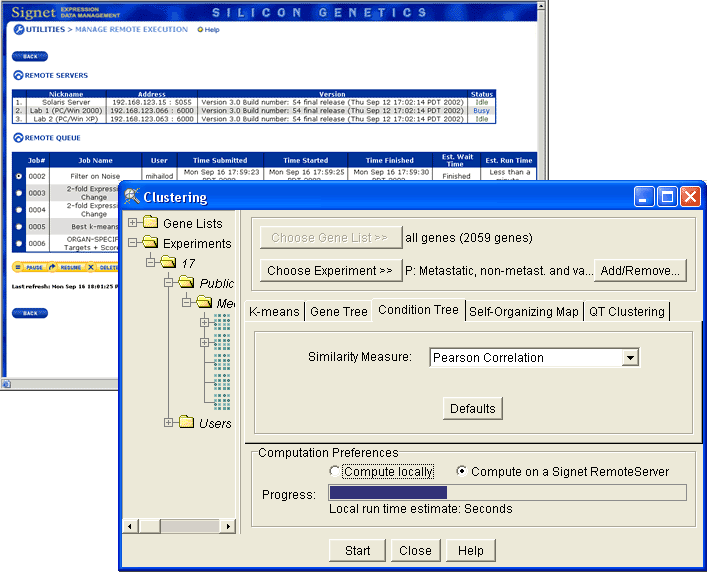
Task: Click the clustering progress bar
Action: pos(507,492)
